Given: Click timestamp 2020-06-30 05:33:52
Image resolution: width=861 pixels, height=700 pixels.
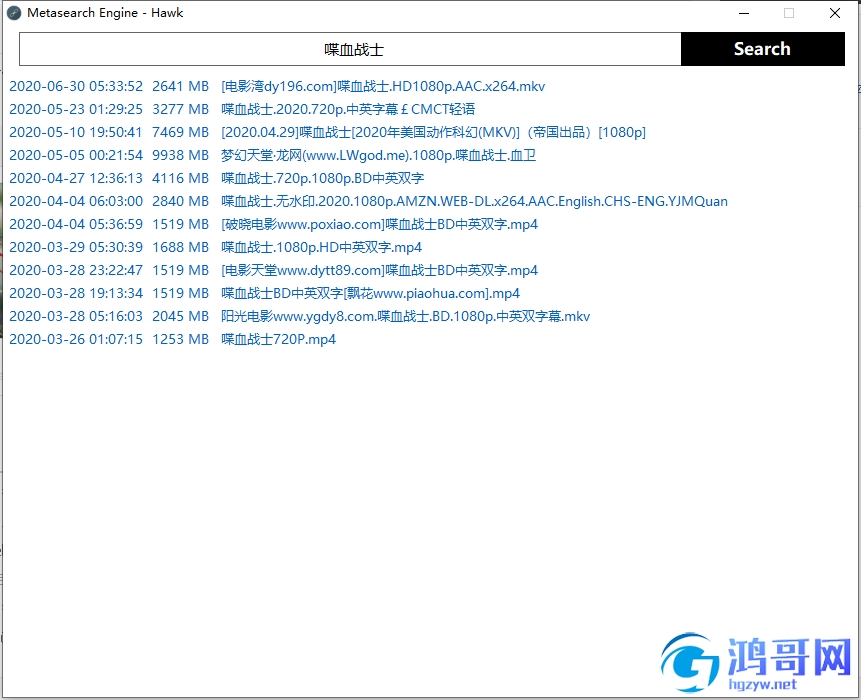Looking at the screenshot, I should 76,86.
